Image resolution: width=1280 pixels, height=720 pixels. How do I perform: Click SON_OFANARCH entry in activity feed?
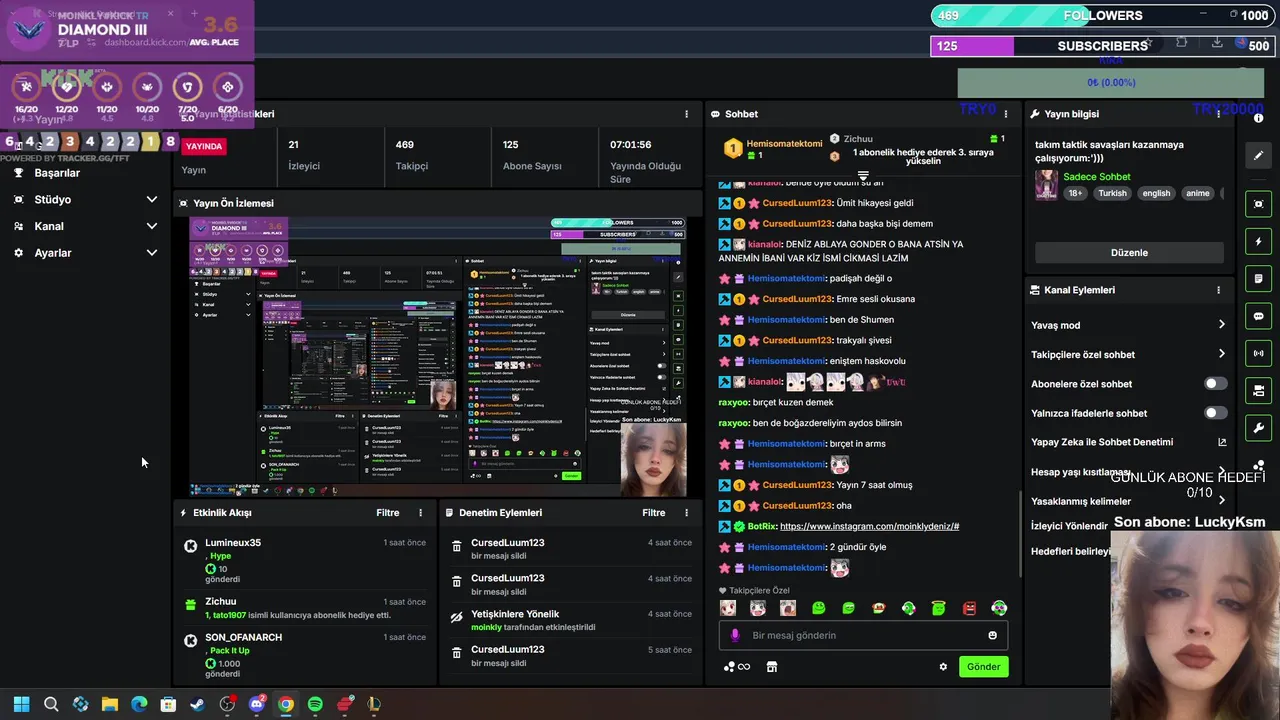(303, 653)
